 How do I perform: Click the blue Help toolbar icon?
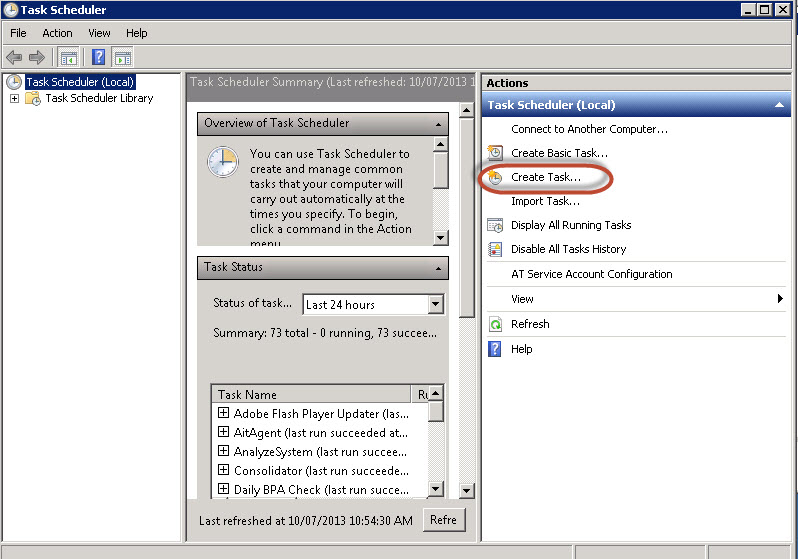coord(99,57)
